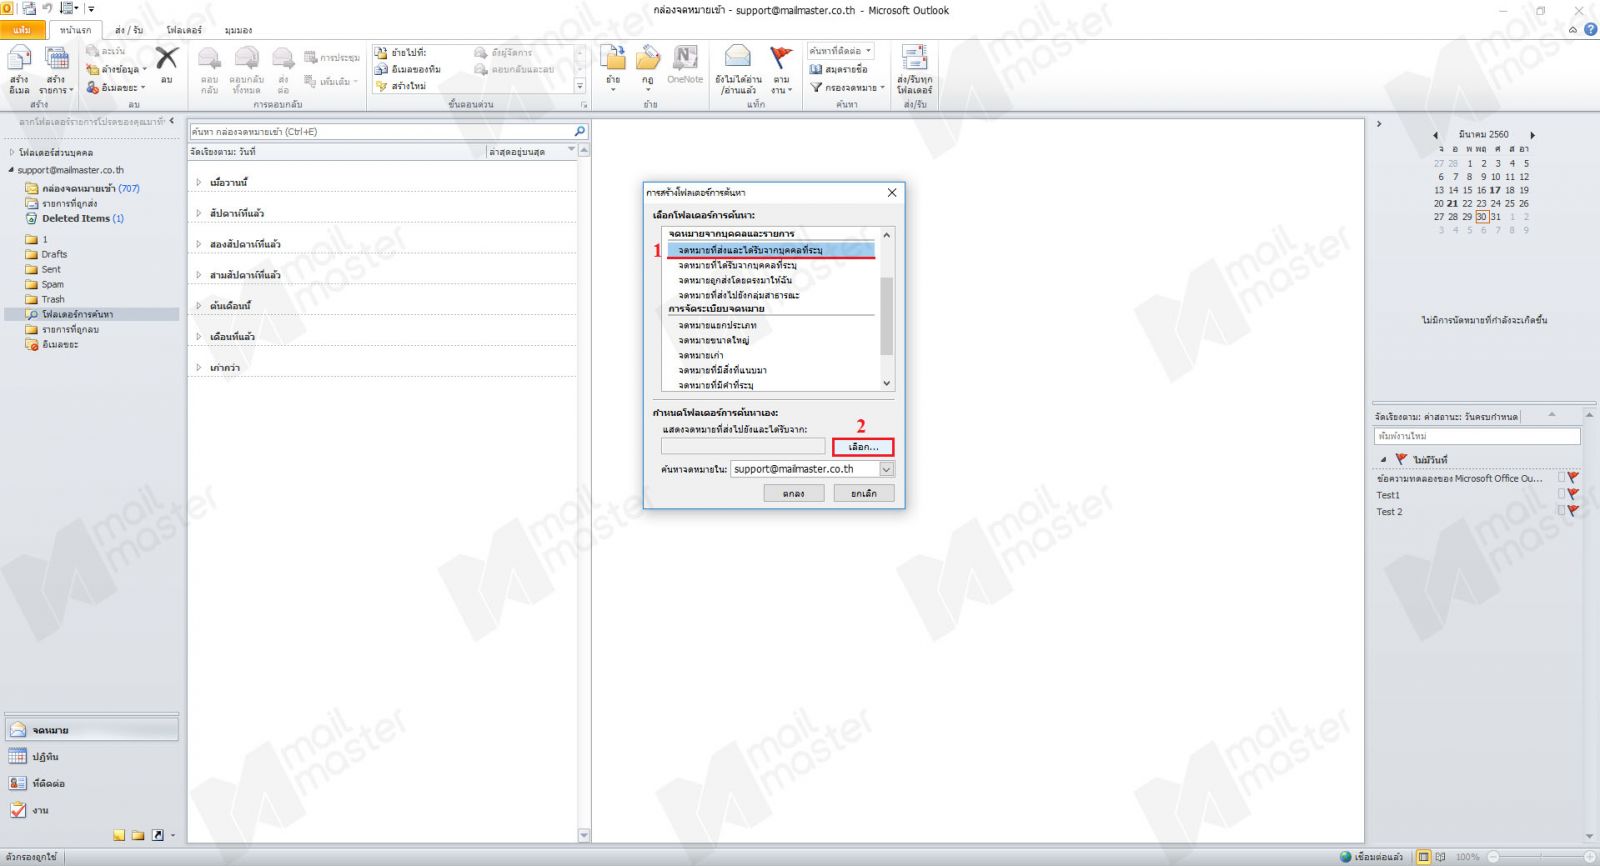Open the support@mailmaster.co.th dropdown in dialog
The height and width of the screenshot is (866, 1600).
pyautogui.click(x=886, y=469)
